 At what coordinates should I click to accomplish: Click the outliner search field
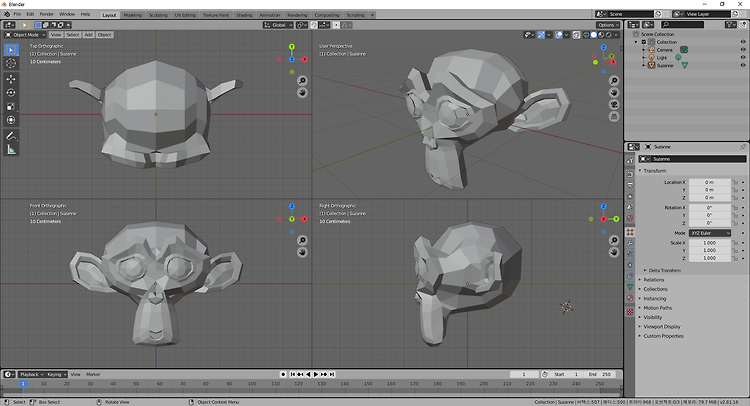pyautogui.click(x=683, y=24)
